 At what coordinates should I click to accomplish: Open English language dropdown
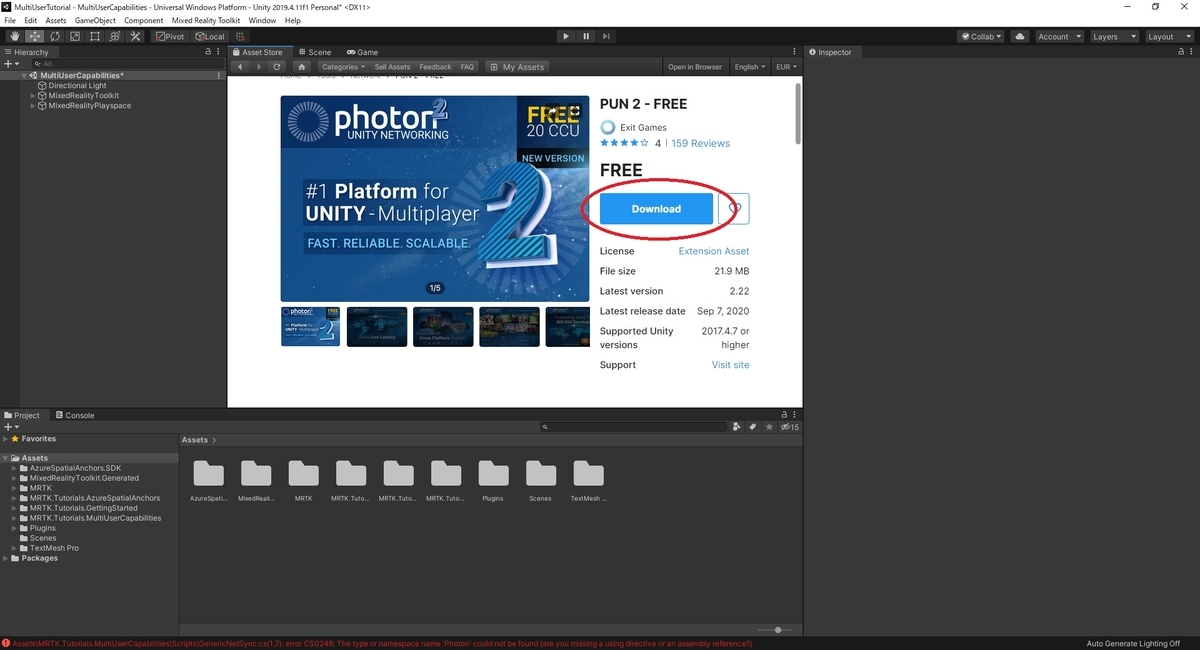tap(750, 67)
